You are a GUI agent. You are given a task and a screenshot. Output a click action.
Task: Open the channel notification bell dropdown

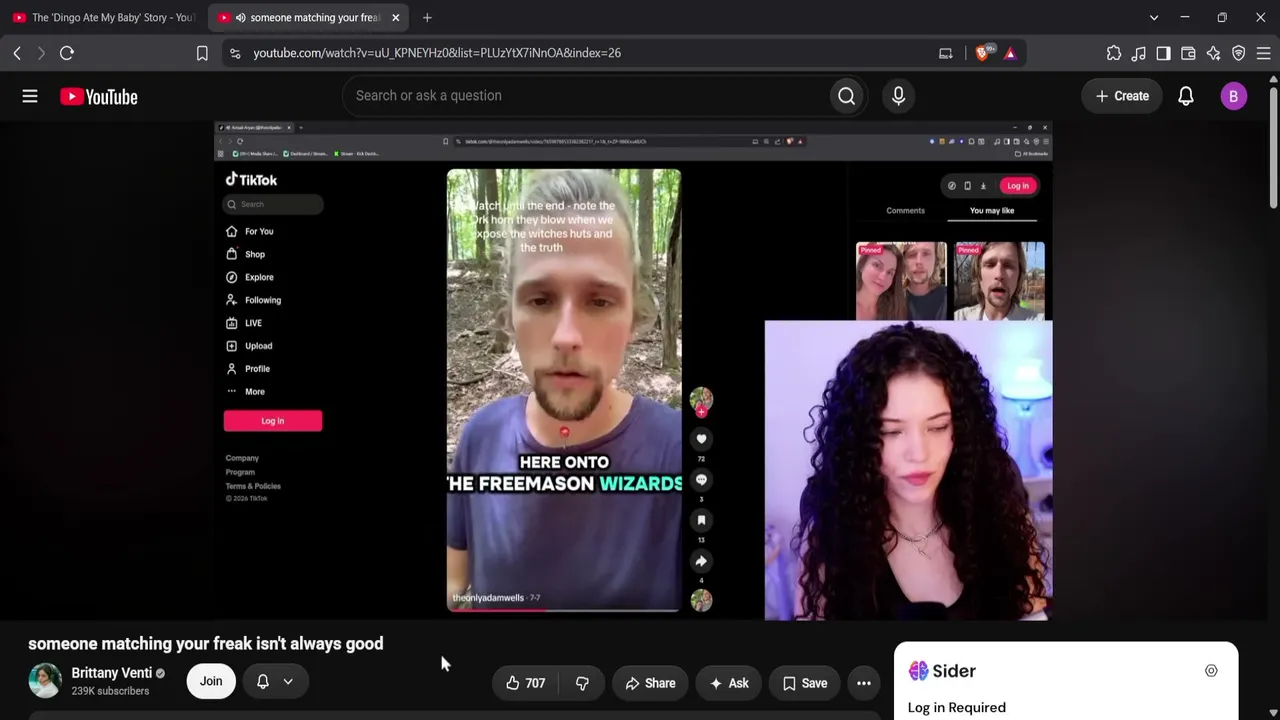pos(275,681)
